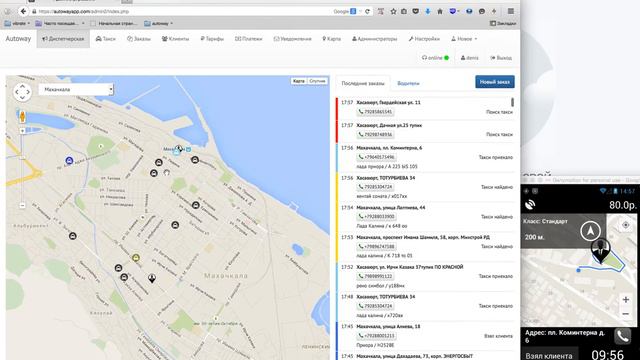Expand the Новое dropdown menu
Image resolution: width=640 pixels, height=360 pixels.
[464, 39]
